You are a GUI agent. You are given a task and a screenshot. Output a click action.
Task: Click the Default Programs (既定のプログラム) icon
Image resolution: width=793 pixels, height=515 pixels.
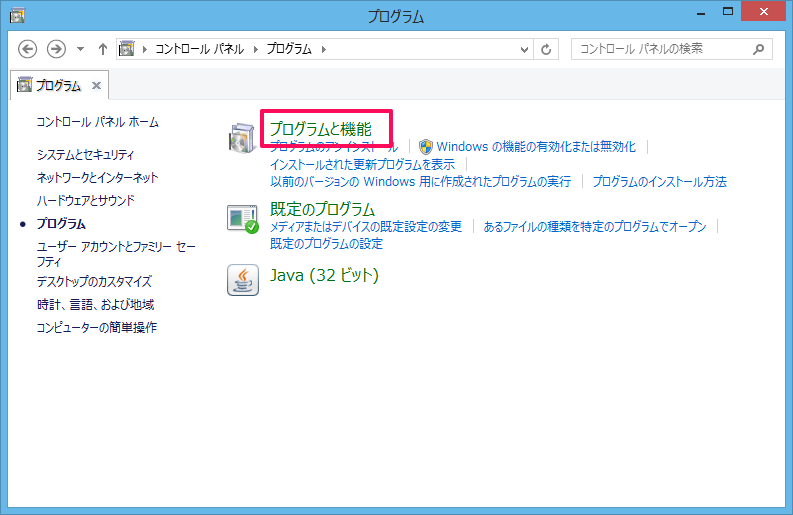(x=243, y=219)
